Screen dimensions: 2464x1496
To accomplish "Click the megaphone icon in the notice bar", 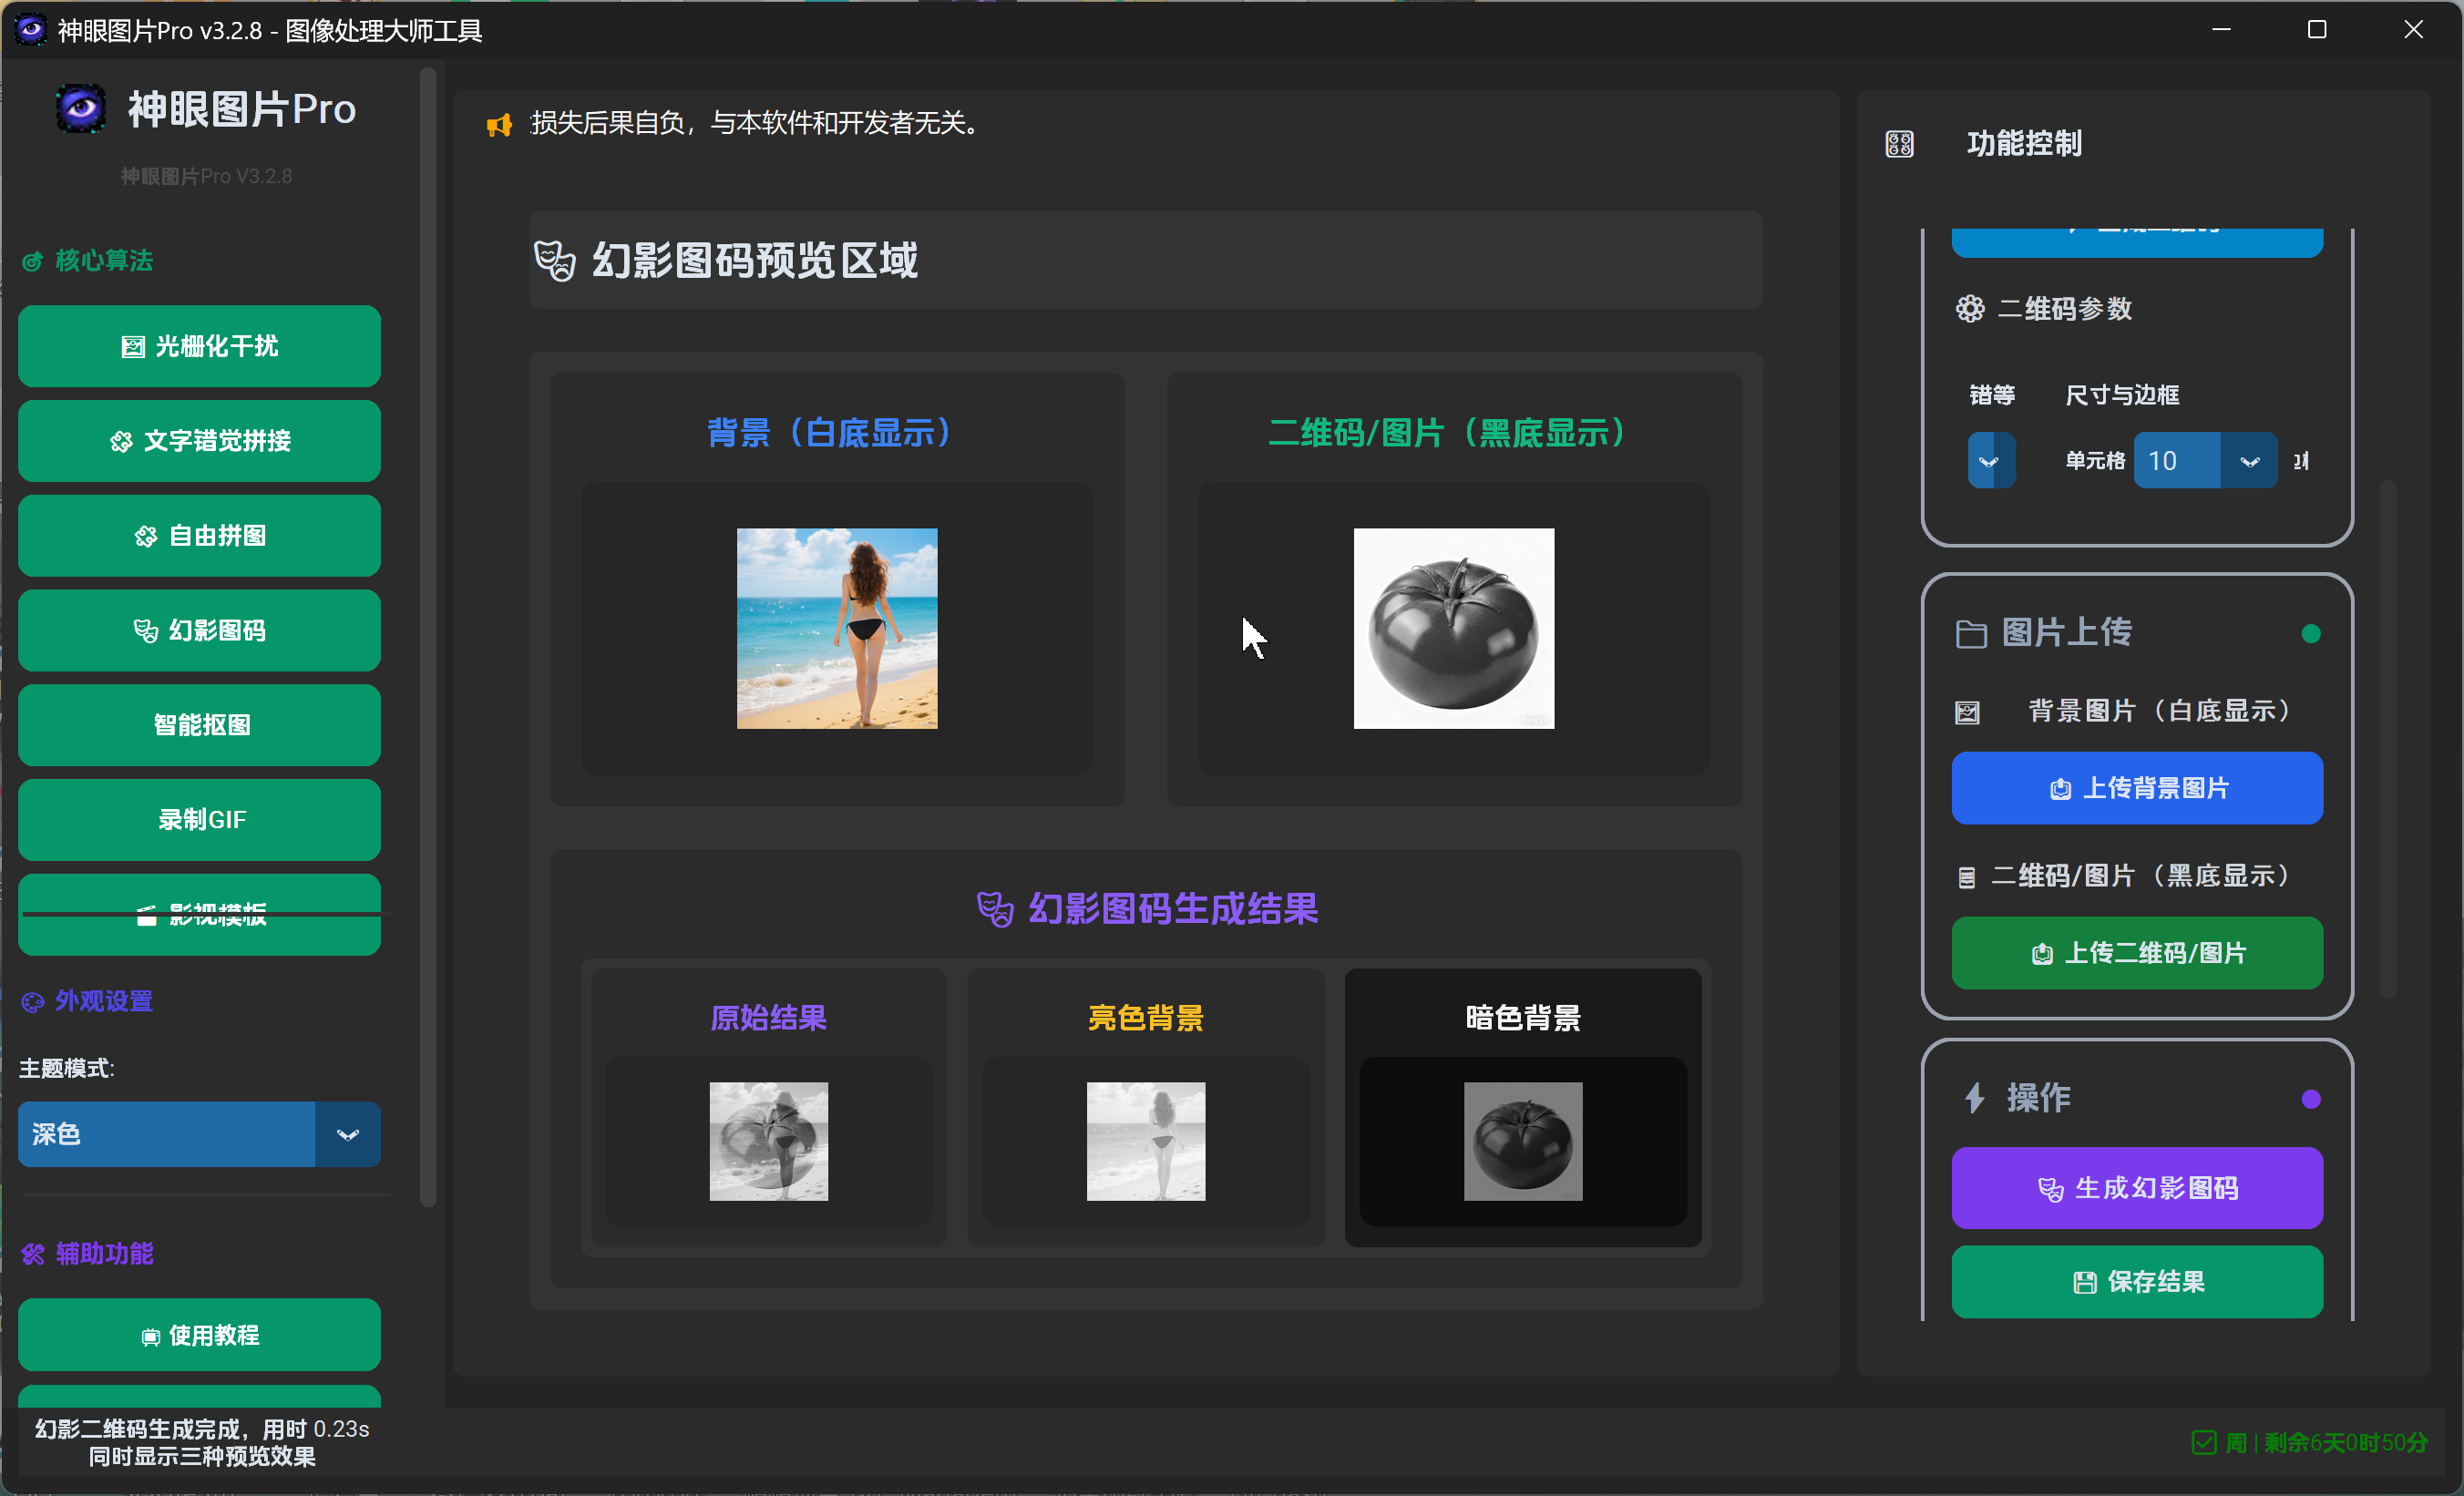I will 499,124.
